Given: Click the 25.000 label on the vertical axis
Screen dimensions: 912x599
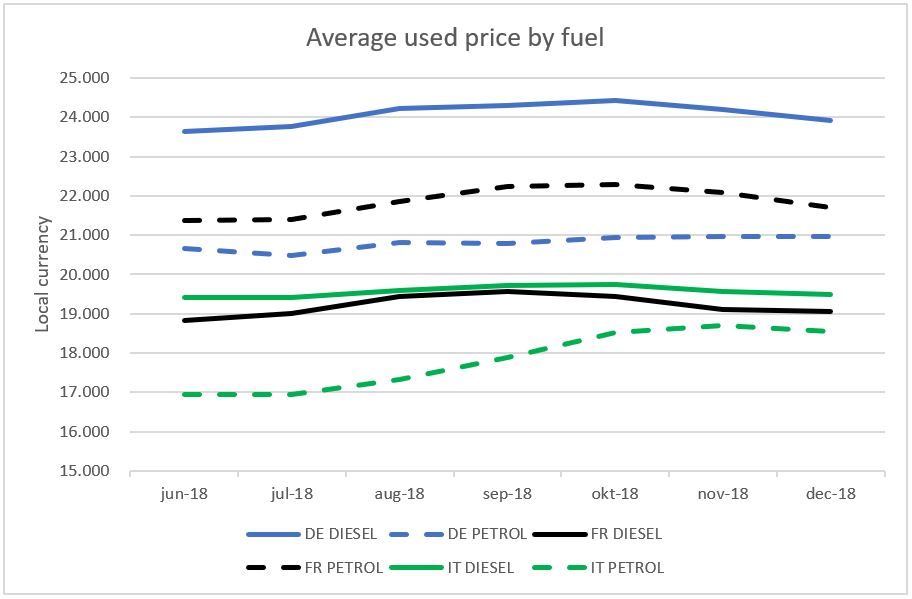Looking at the screenshot, I should click(84, 78).
